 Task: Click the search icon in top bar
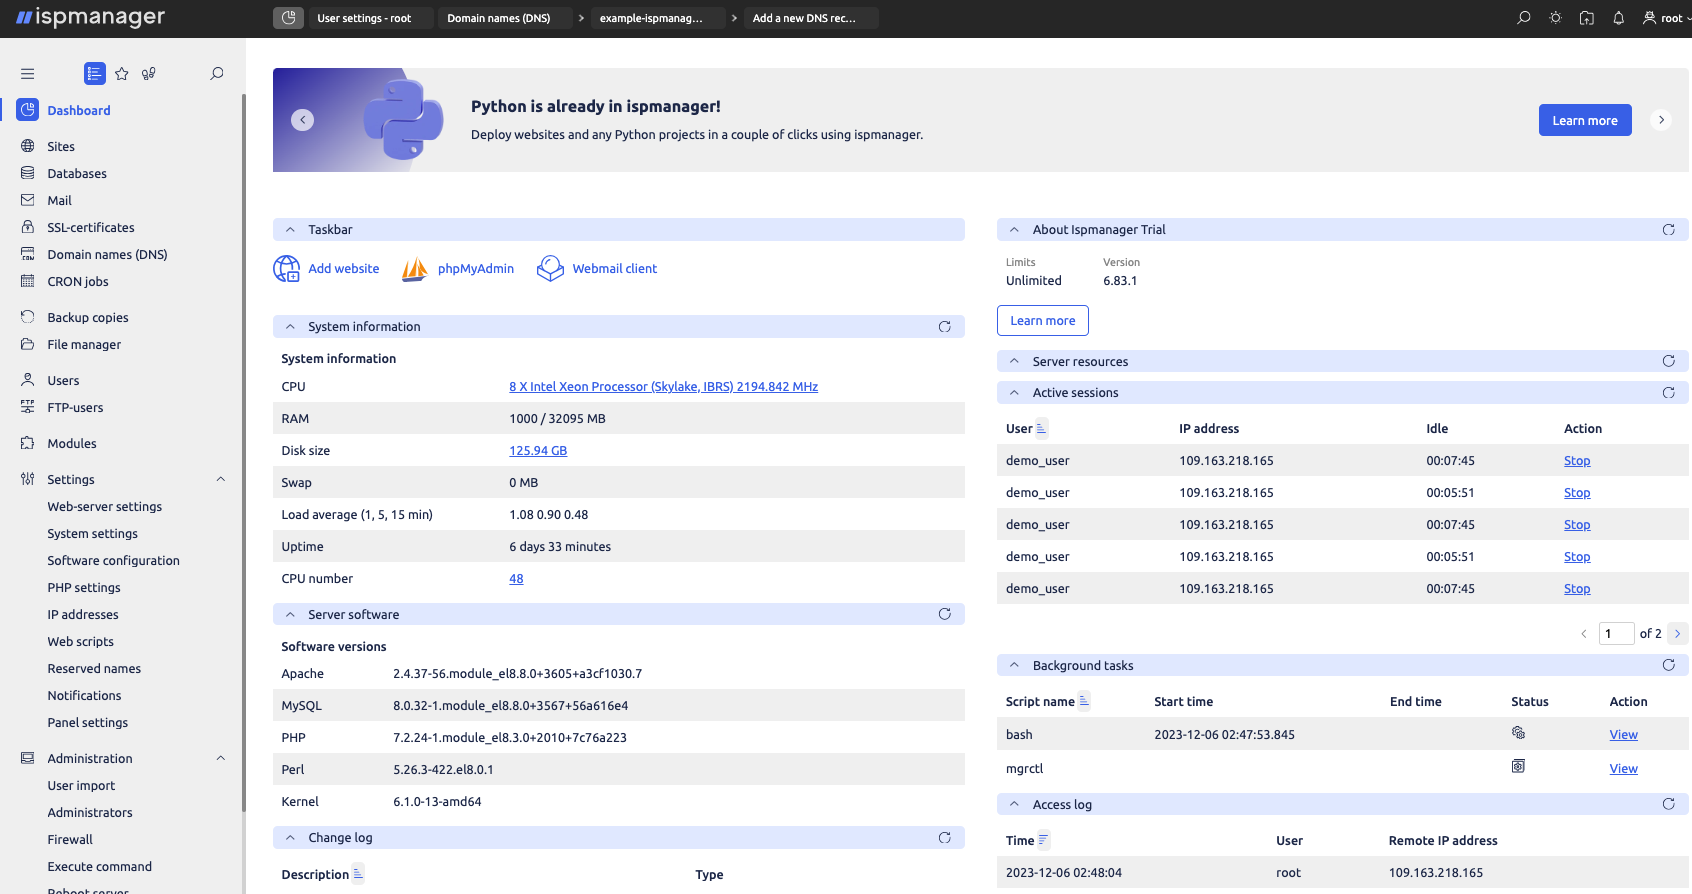[1523, 18]
